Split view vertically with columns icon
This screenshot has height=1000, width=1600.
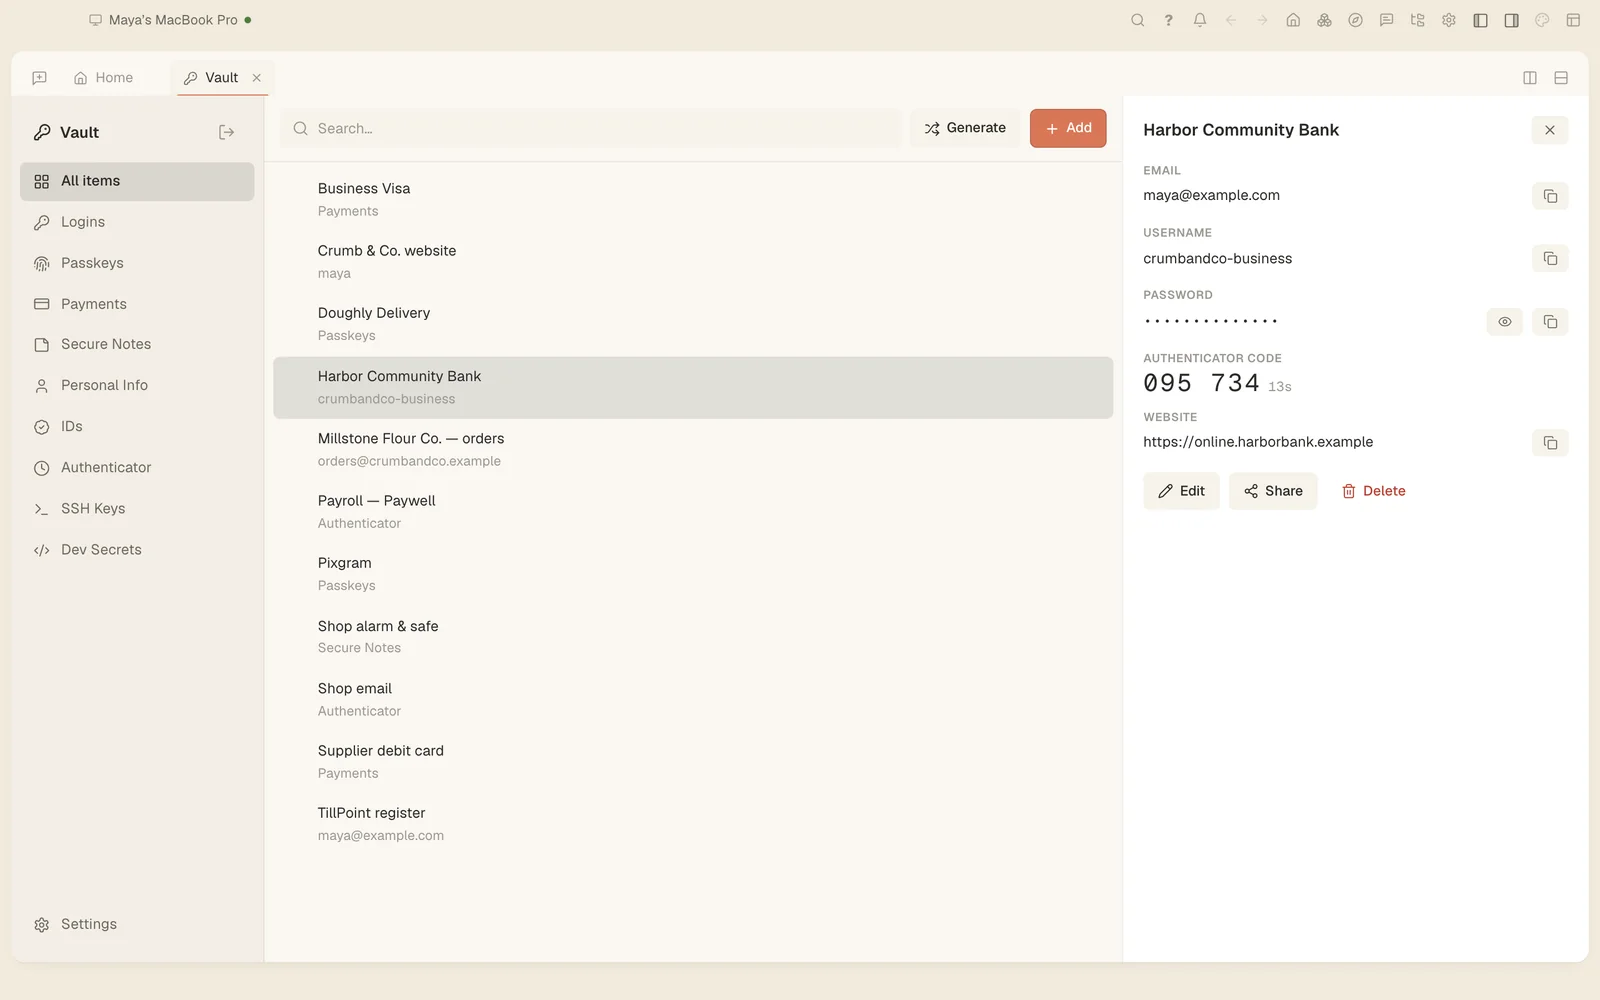click(x=1530, y=78)
